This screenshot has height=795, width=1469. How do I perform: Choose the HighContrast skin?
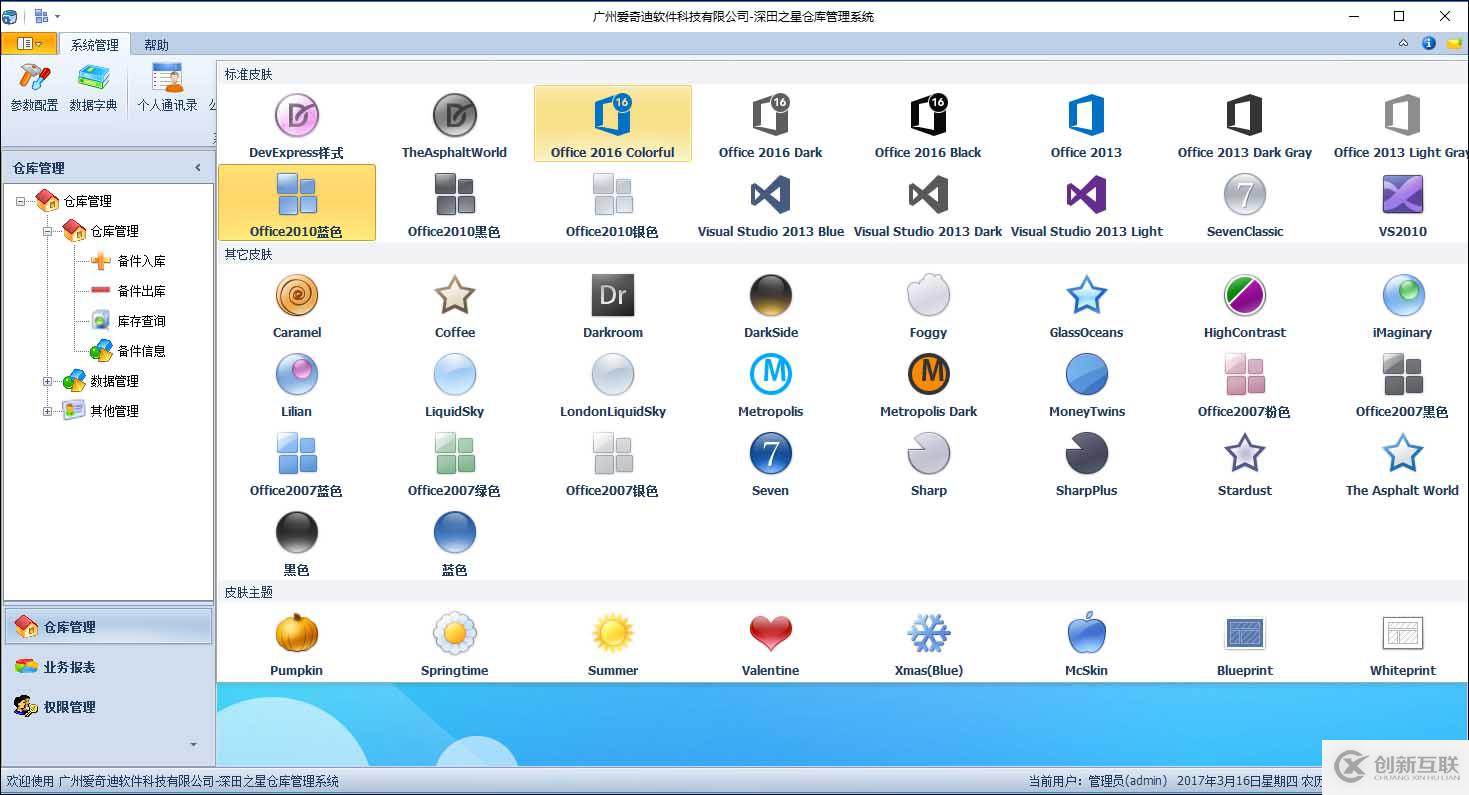(1244, 304)
